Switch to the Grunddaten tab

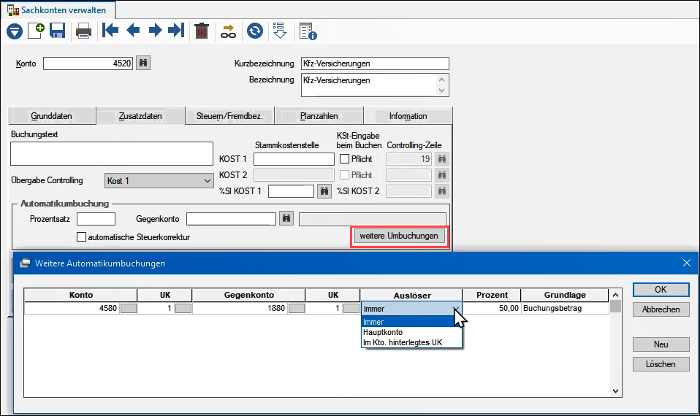coord(52,116)
